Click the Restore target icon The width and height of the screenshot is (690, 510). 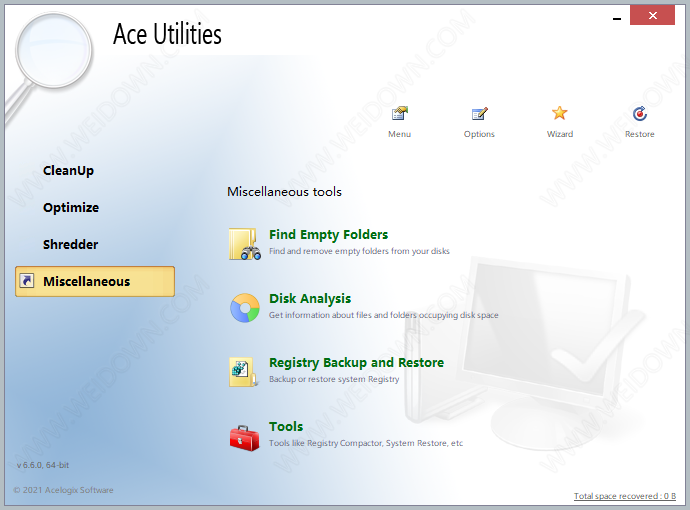coord(640,114)
